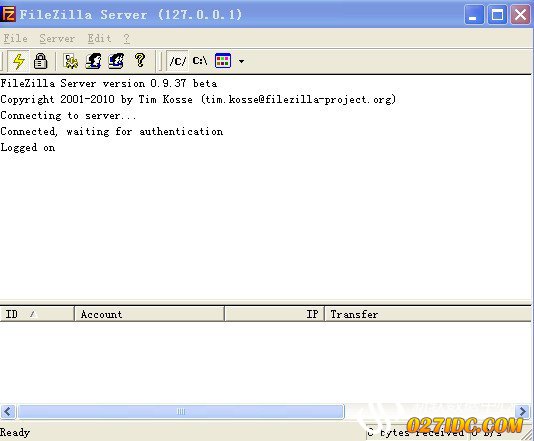Viewport: 534px width, 441px height.
Task: Open the Groups editor icon
Action: pos(116,61)
